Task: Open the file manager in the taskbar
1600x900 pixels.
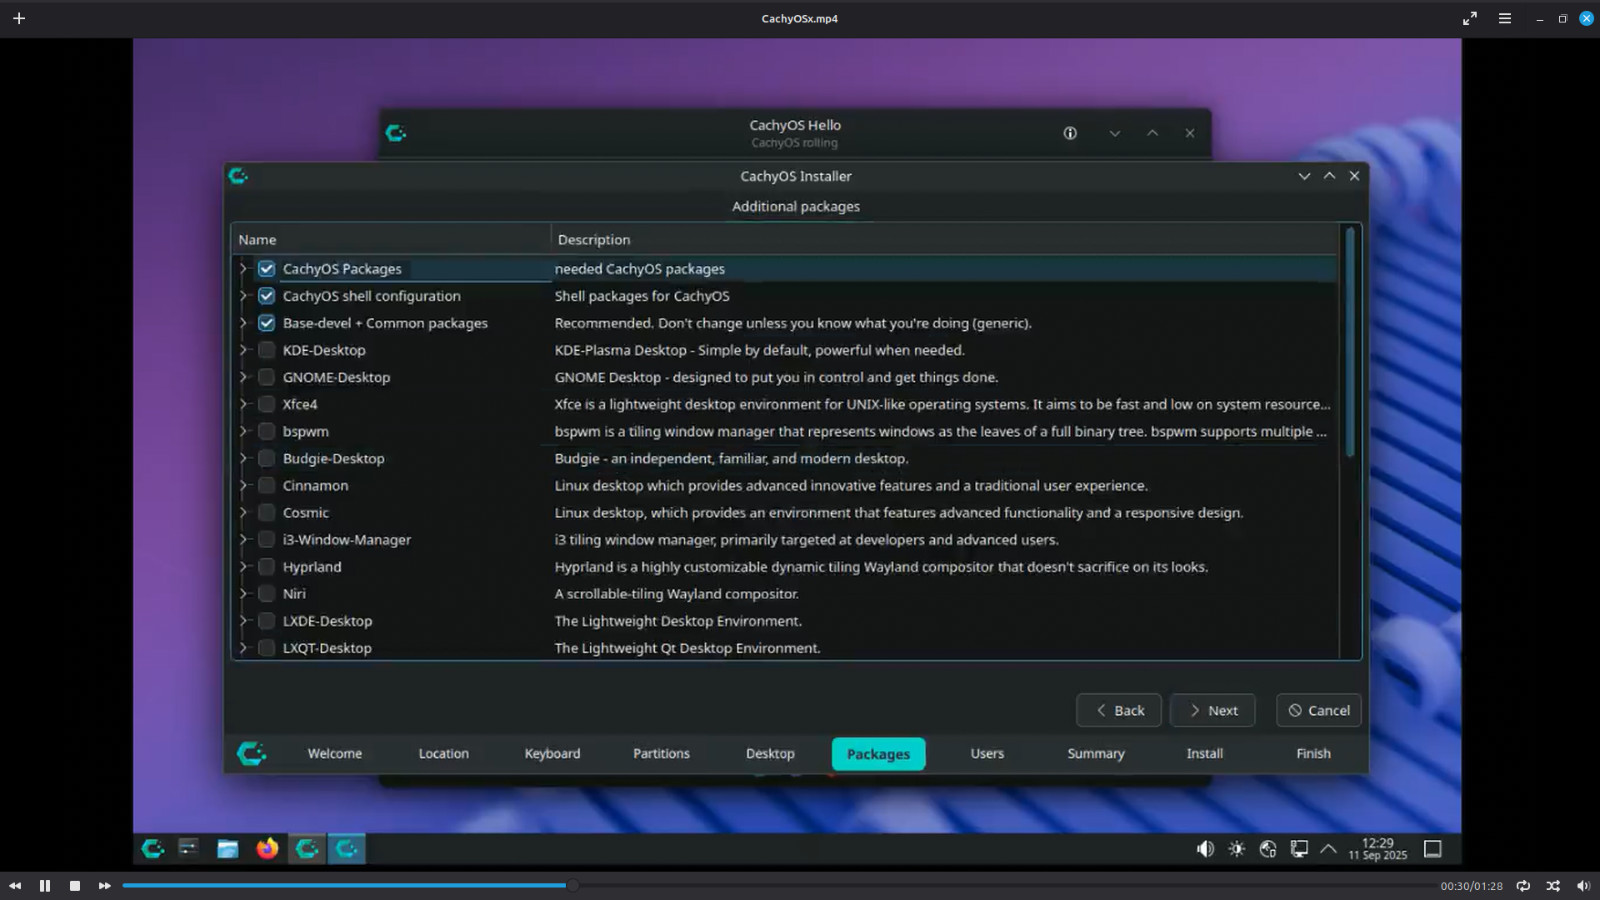Action: click(x=228, y=849)
